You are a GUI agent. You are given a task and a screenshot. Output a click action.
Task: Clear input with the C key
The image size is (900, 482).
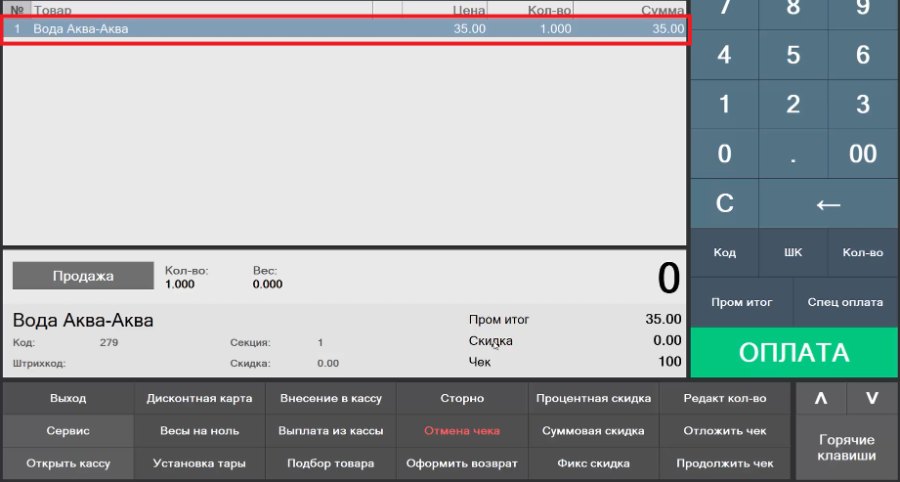click(x=724, y=203)
